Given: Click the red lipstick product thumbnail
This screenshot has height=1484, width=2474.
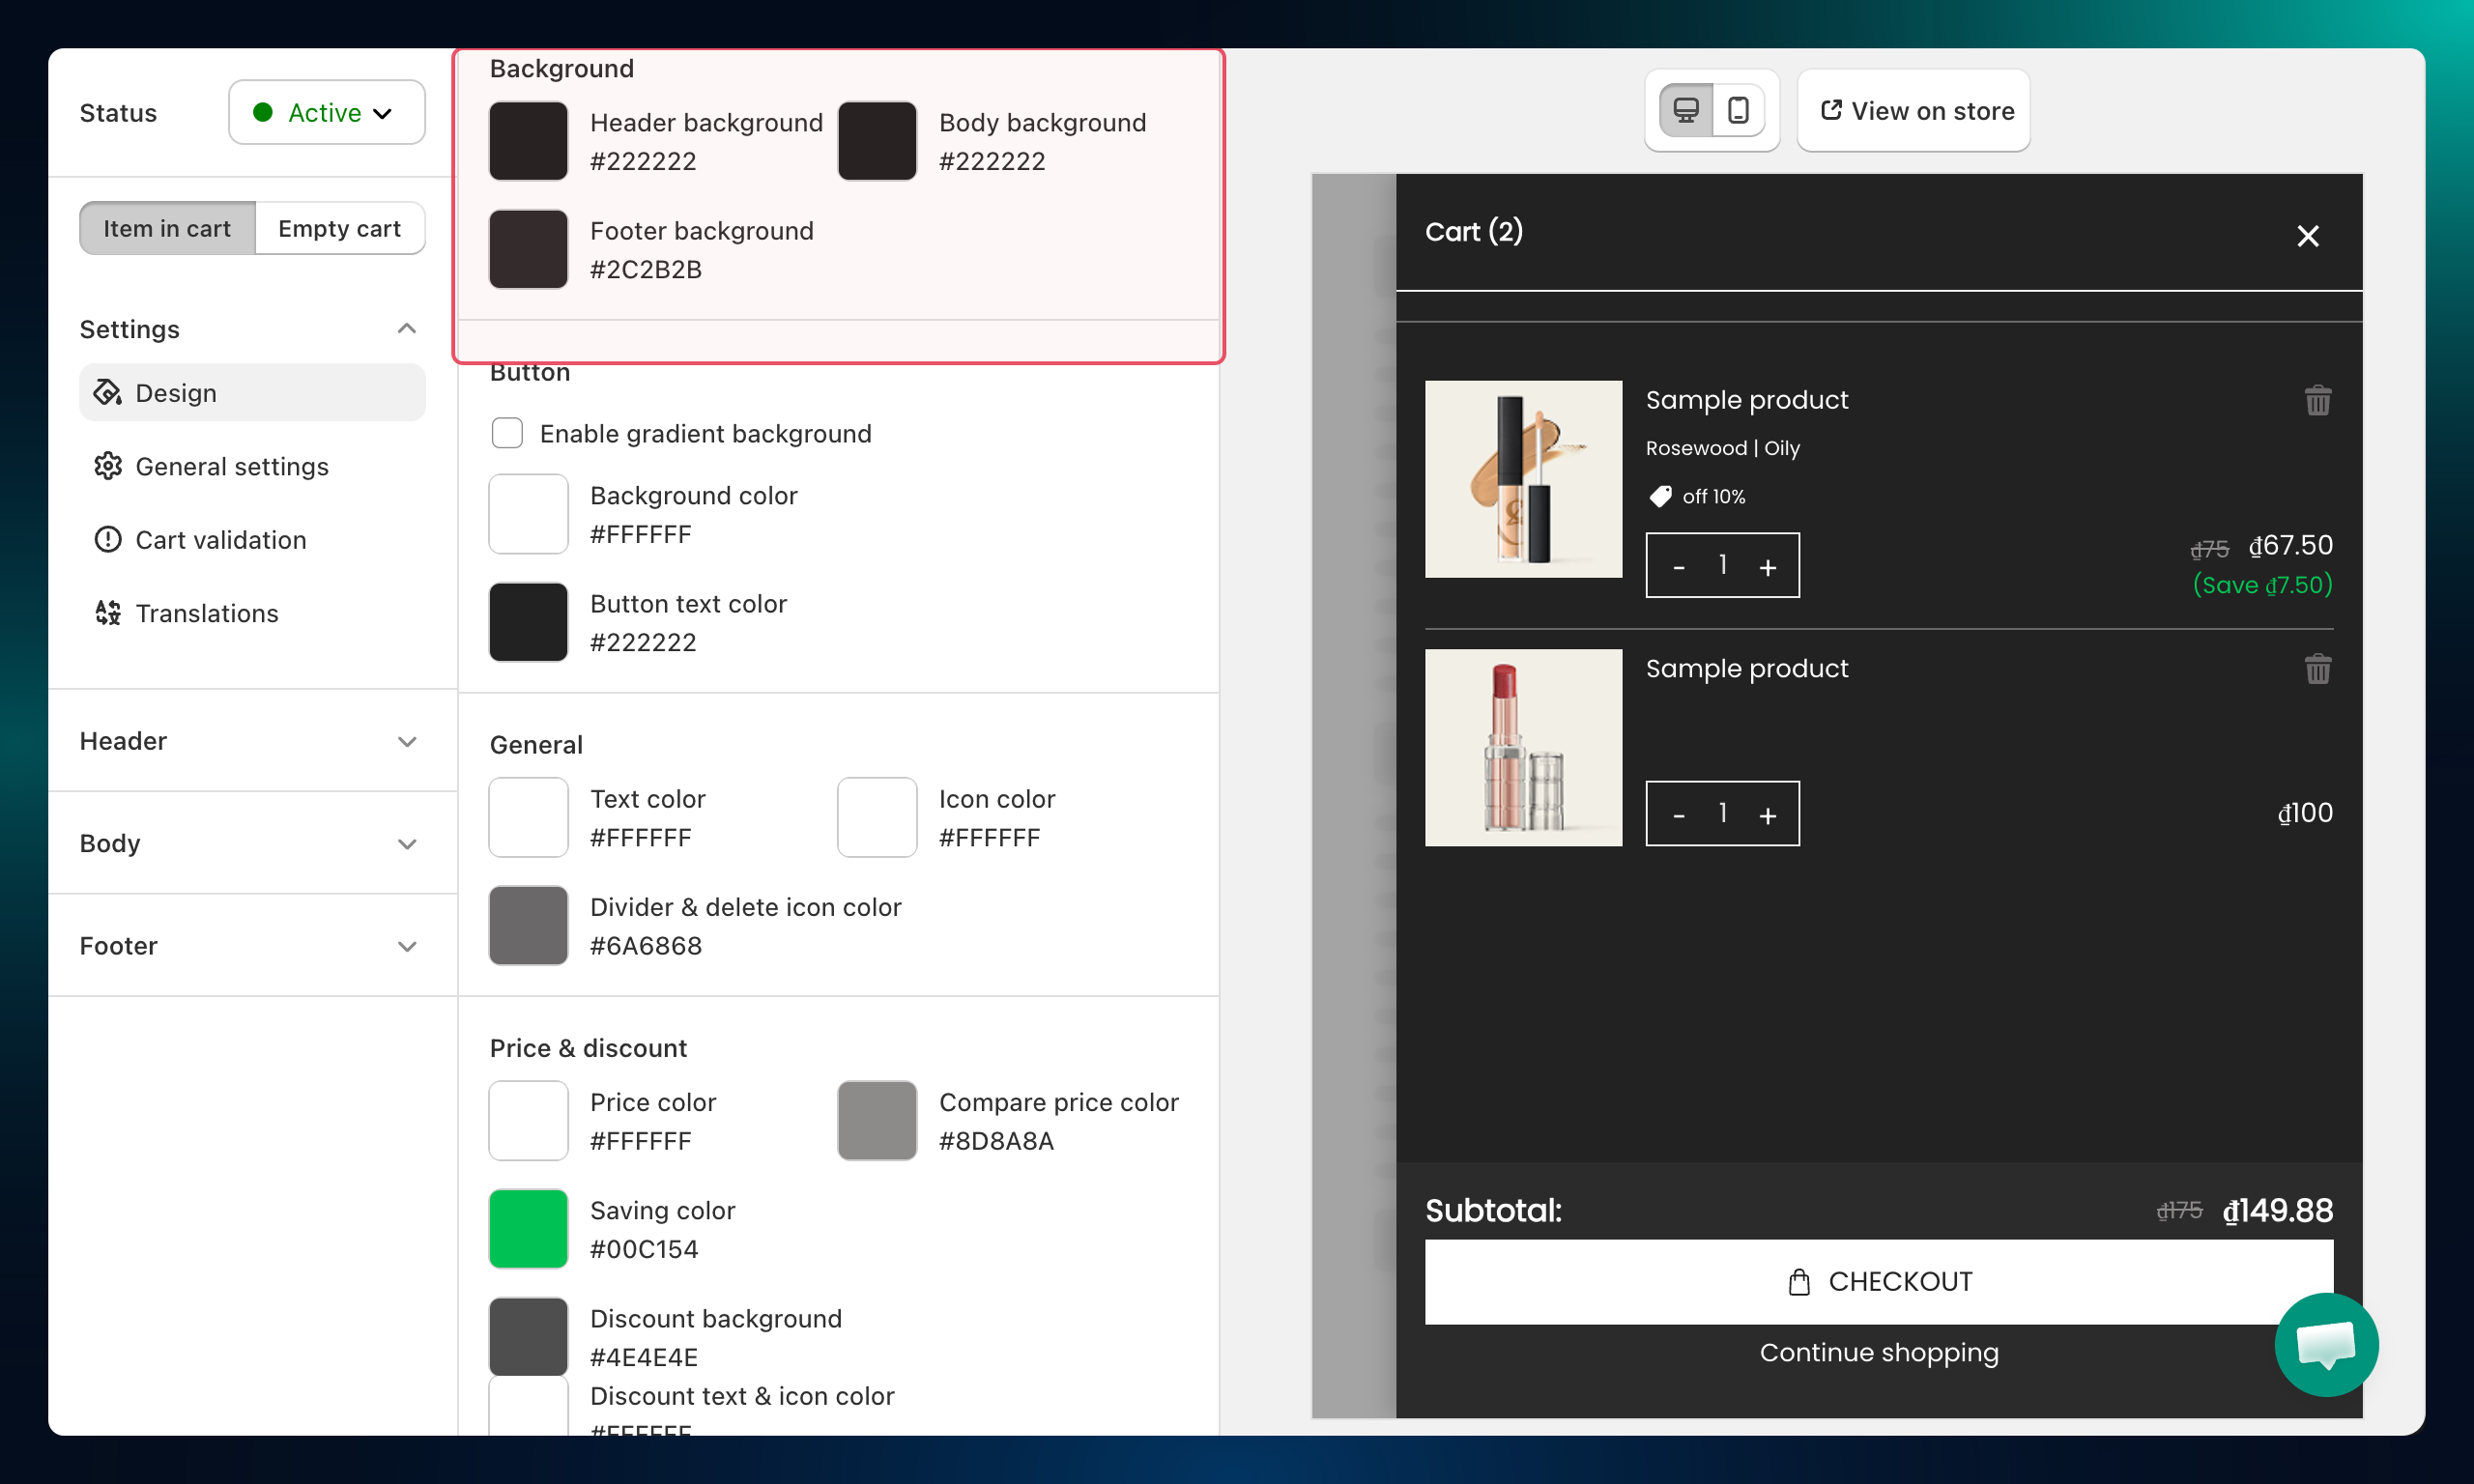Looking at the screenshot, I should coord(1523,748).
